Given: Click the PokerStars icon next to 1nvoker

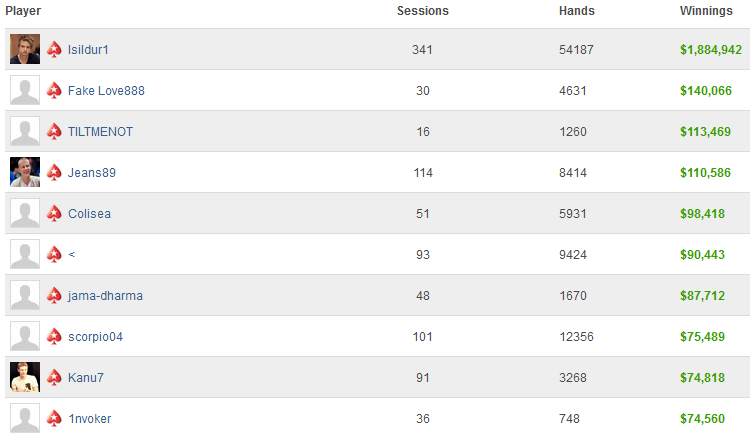Looking at the screenshot, I should point(54,419).
